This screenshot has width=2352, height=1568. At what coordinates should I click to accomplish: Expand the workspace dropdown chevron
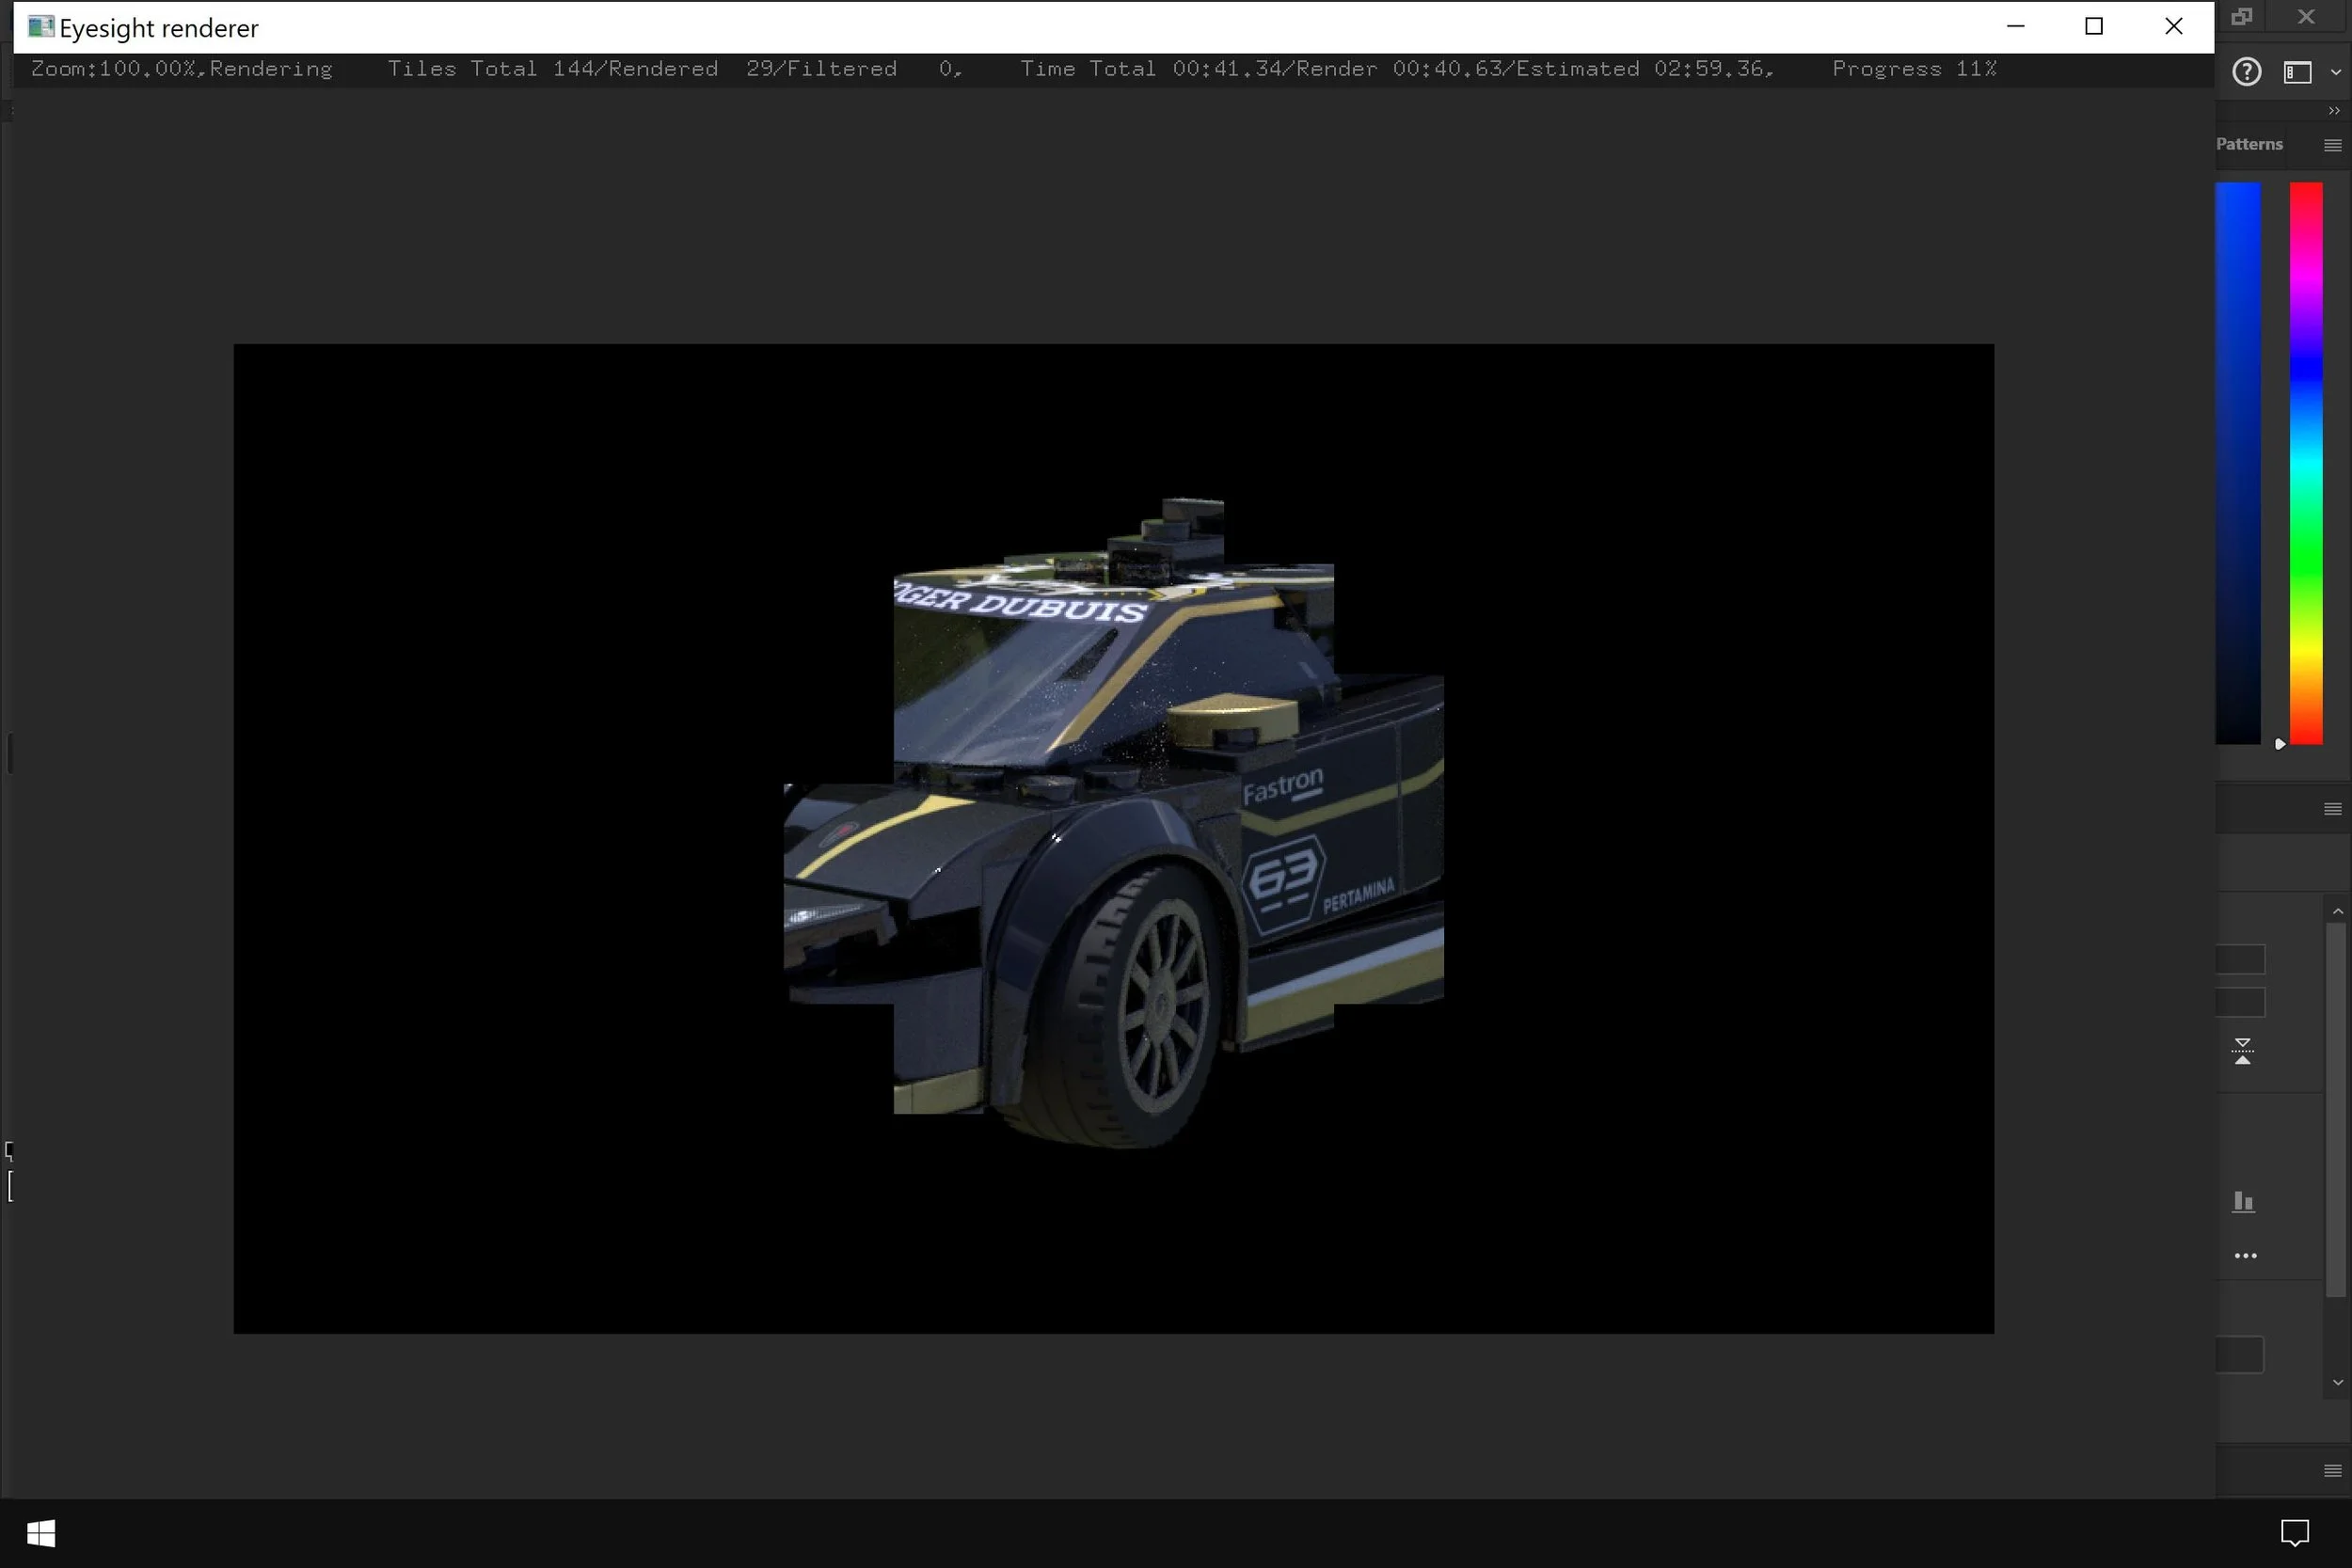tap(2336, 72)
